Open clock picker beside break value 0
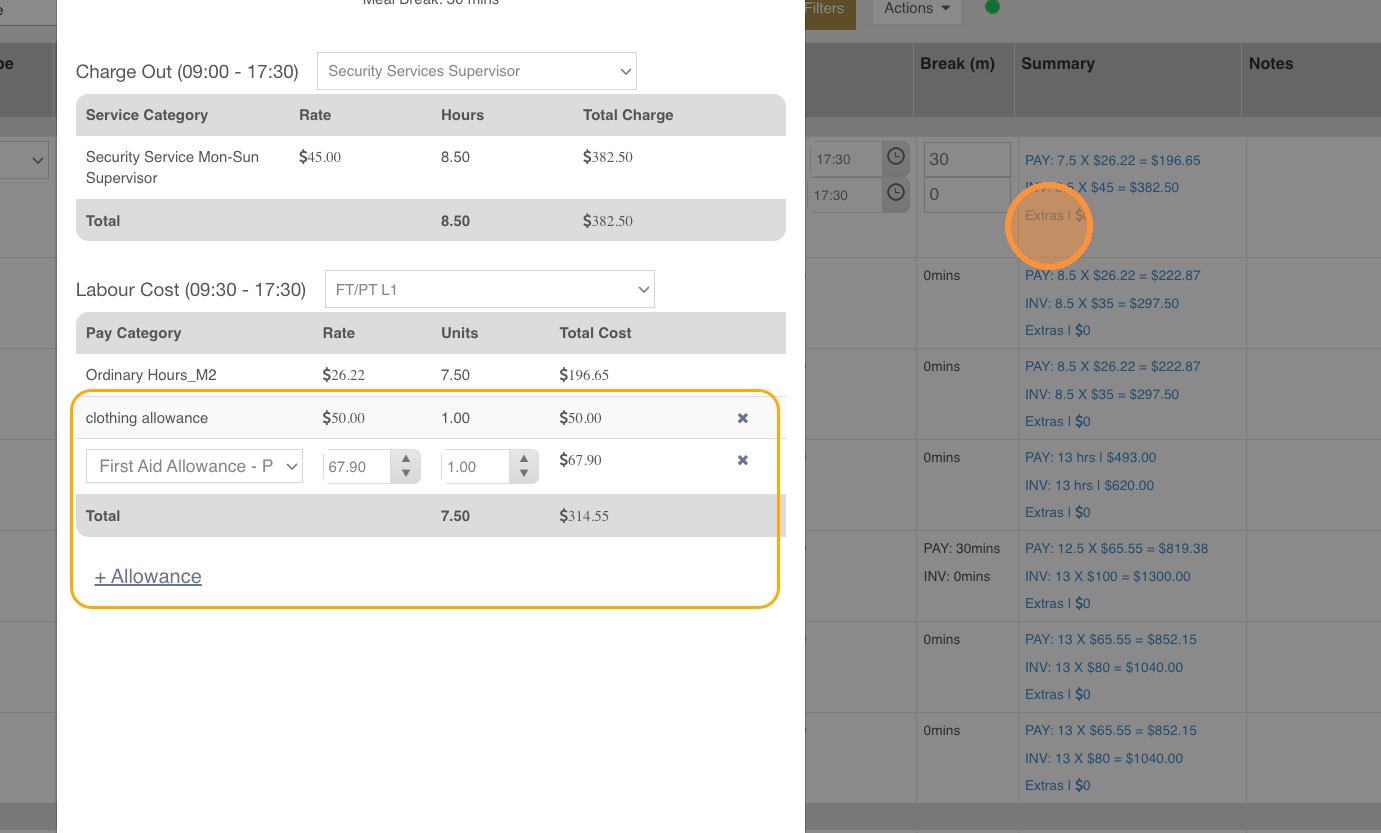1381x833 pixels. click(895, 194)
